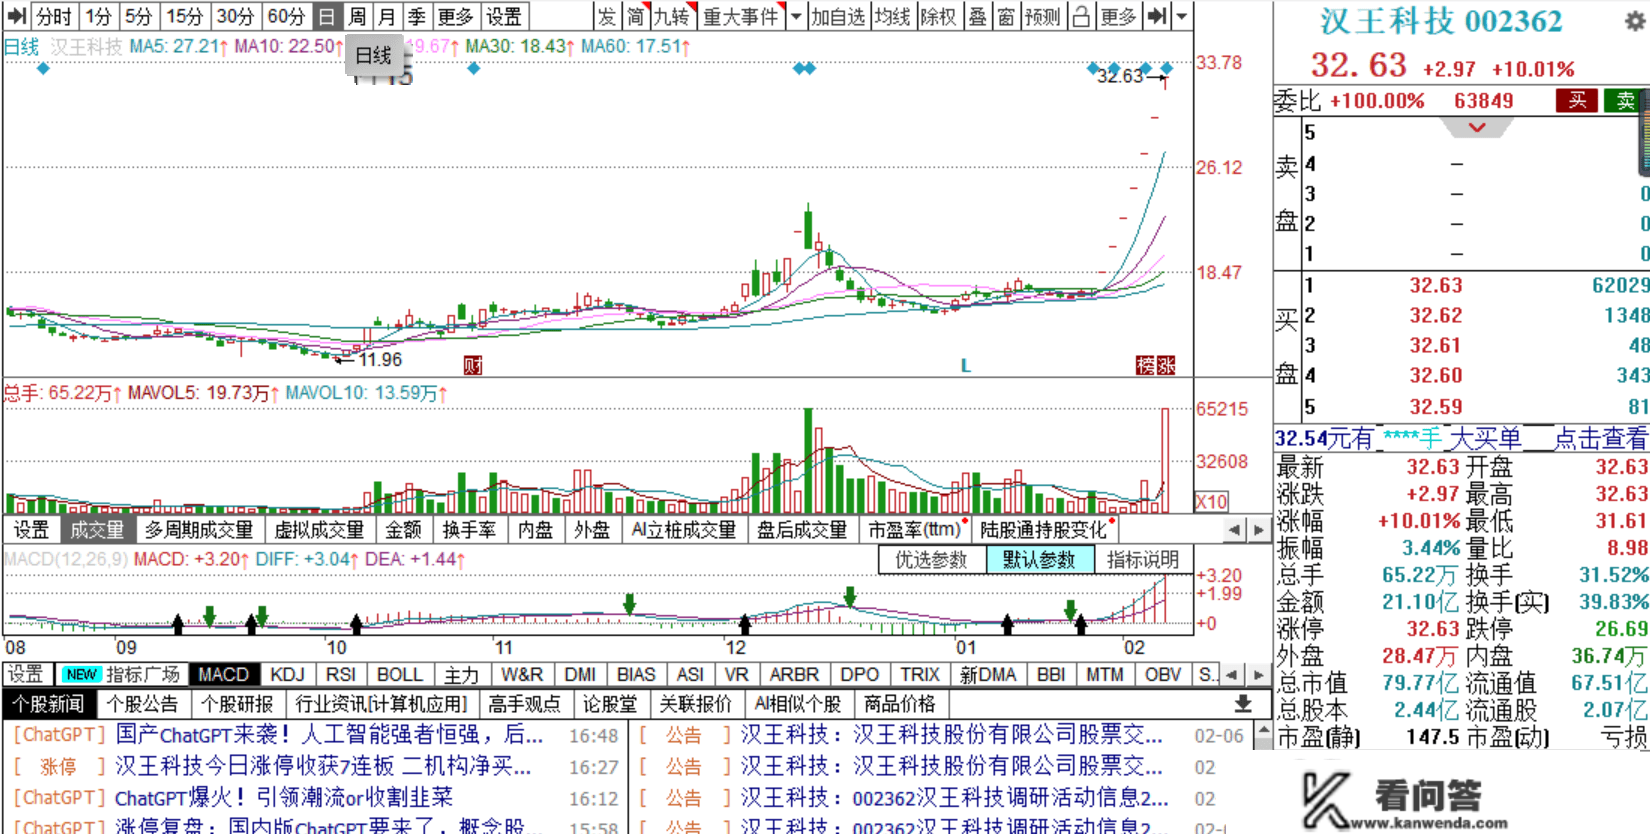Image resolution: width=1650 pixels, height=834 pixels.
Task: Open the chart 设置 next to the period buttons
Action: [x=504, y=16]
